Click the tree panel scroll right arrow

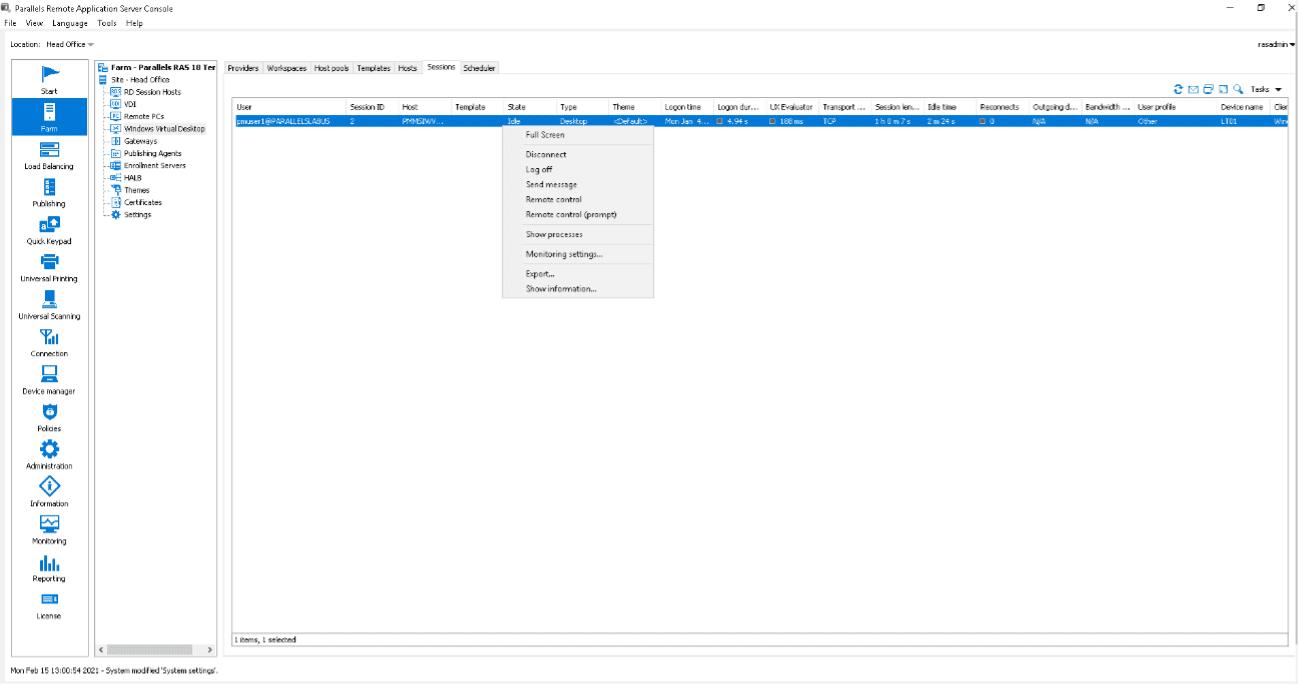209,650
